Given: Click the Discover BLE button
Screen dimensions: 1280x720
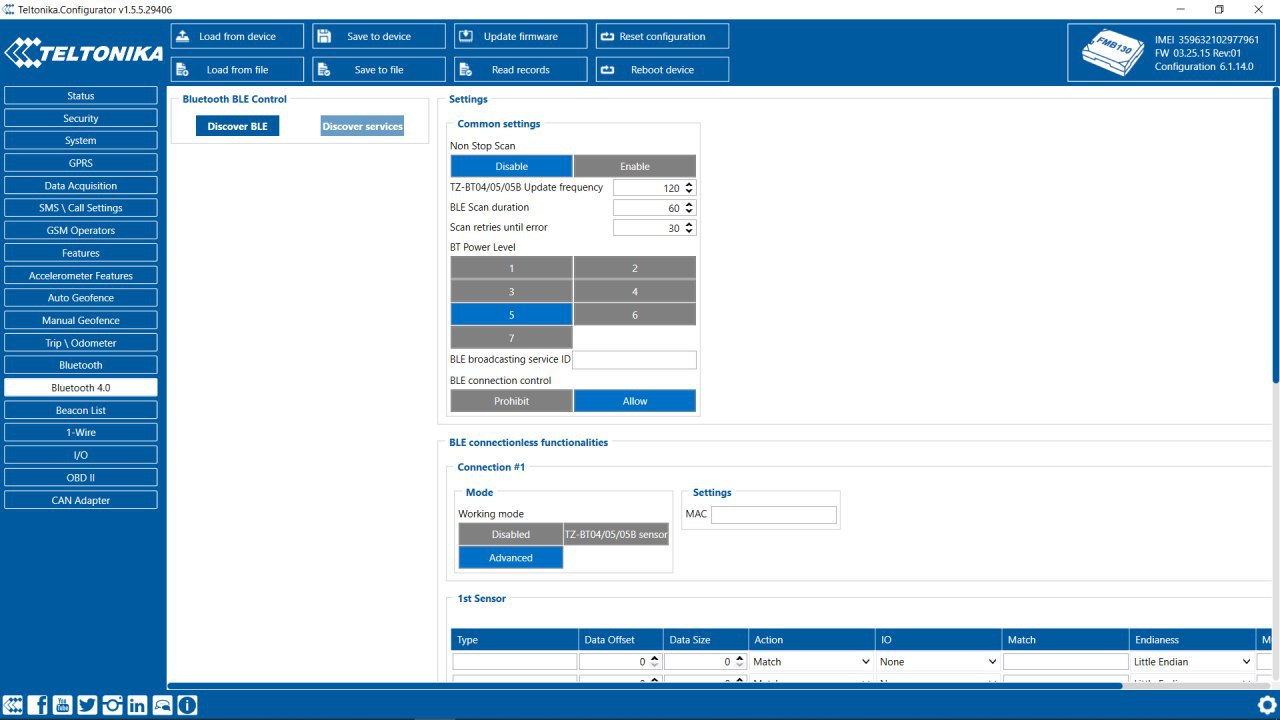Looking at the screenshot, I should [238, 126].
